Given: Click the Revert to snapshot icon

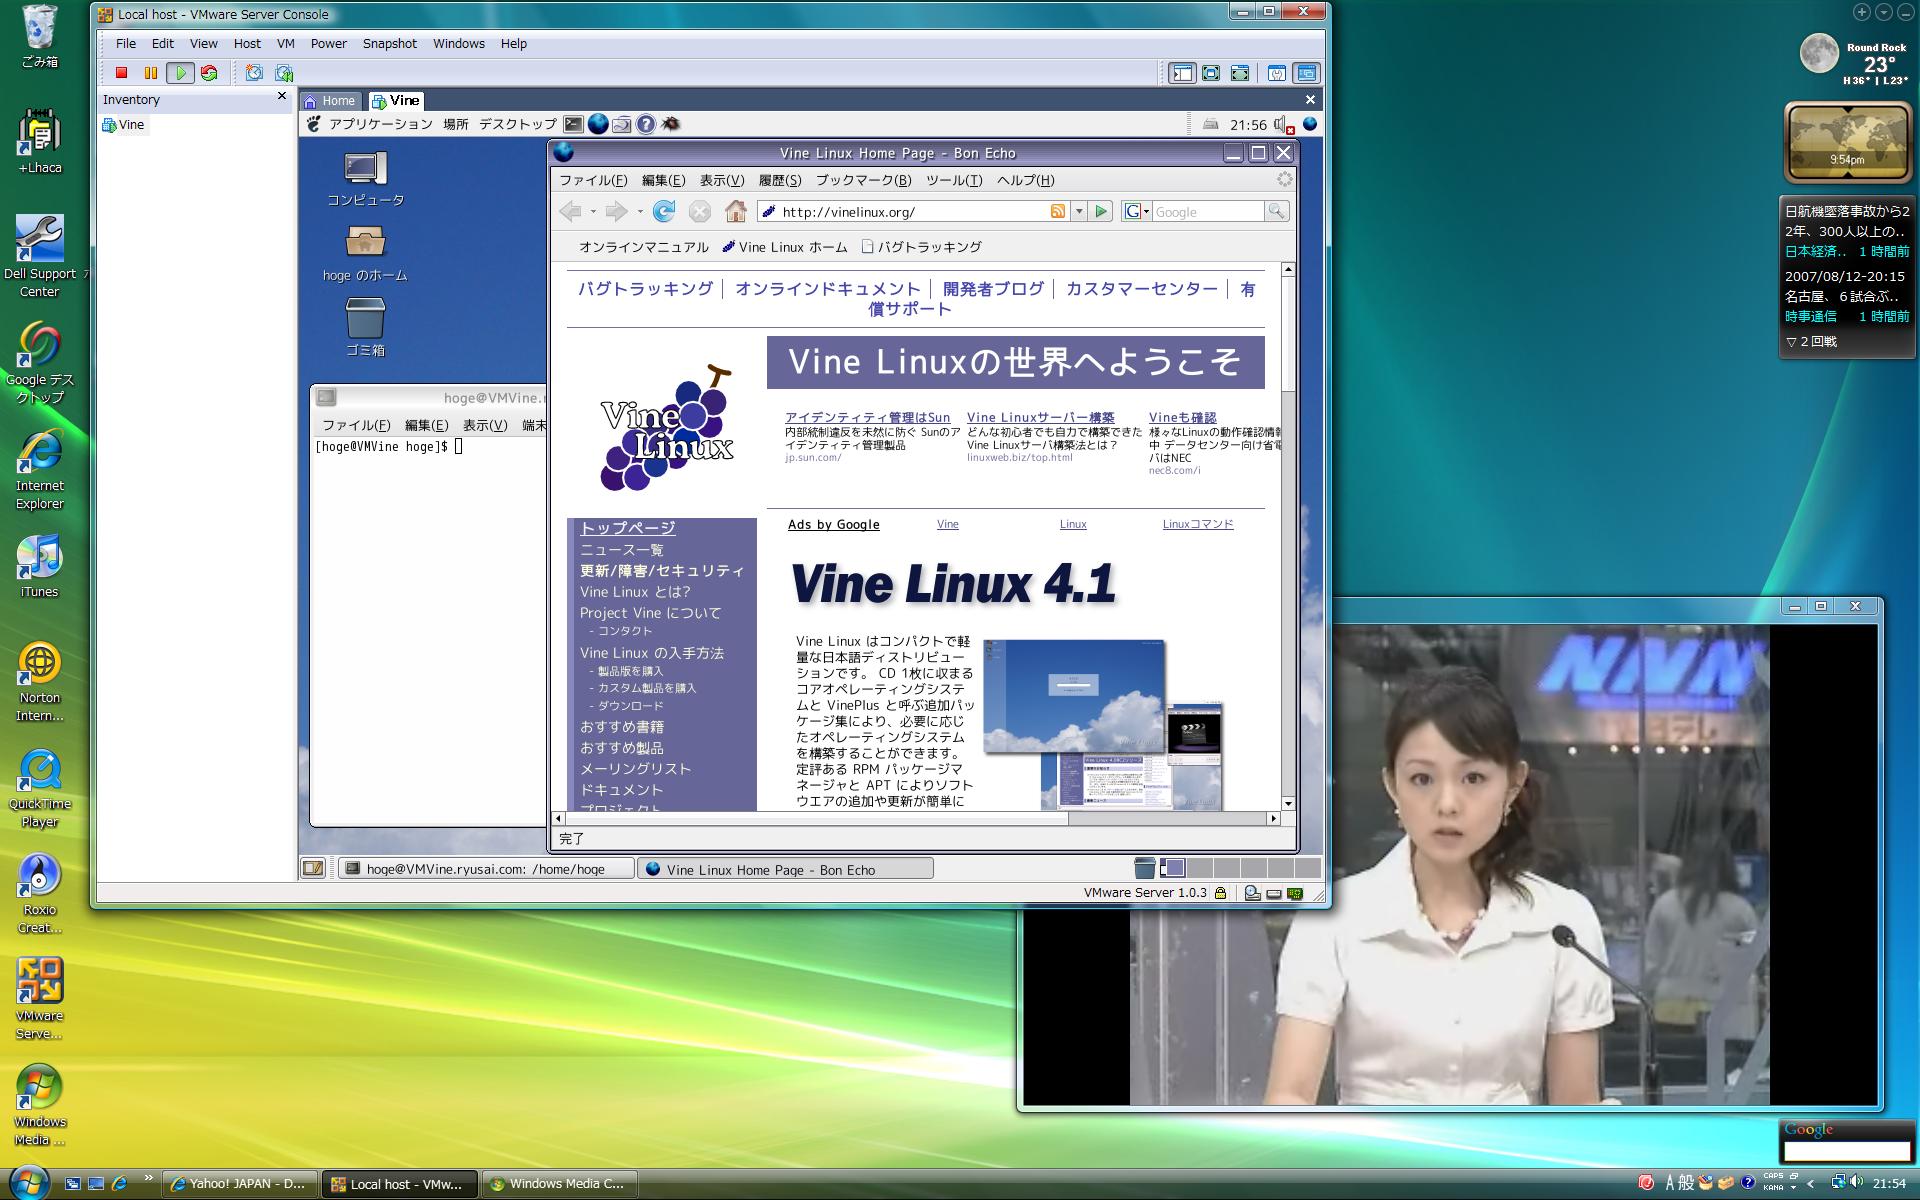Looking at the screenshot, I should coord(284,73).
